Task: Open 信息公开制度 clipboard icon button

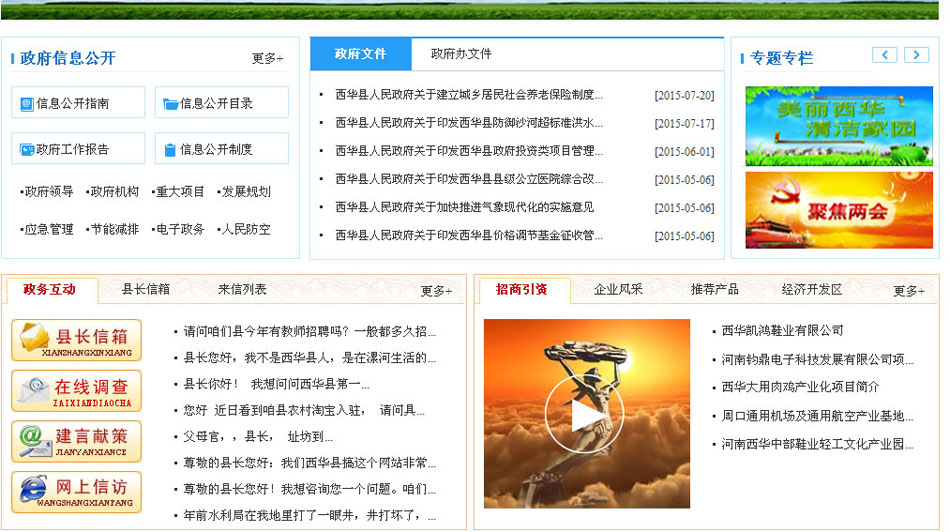Action: coord(221,149)
